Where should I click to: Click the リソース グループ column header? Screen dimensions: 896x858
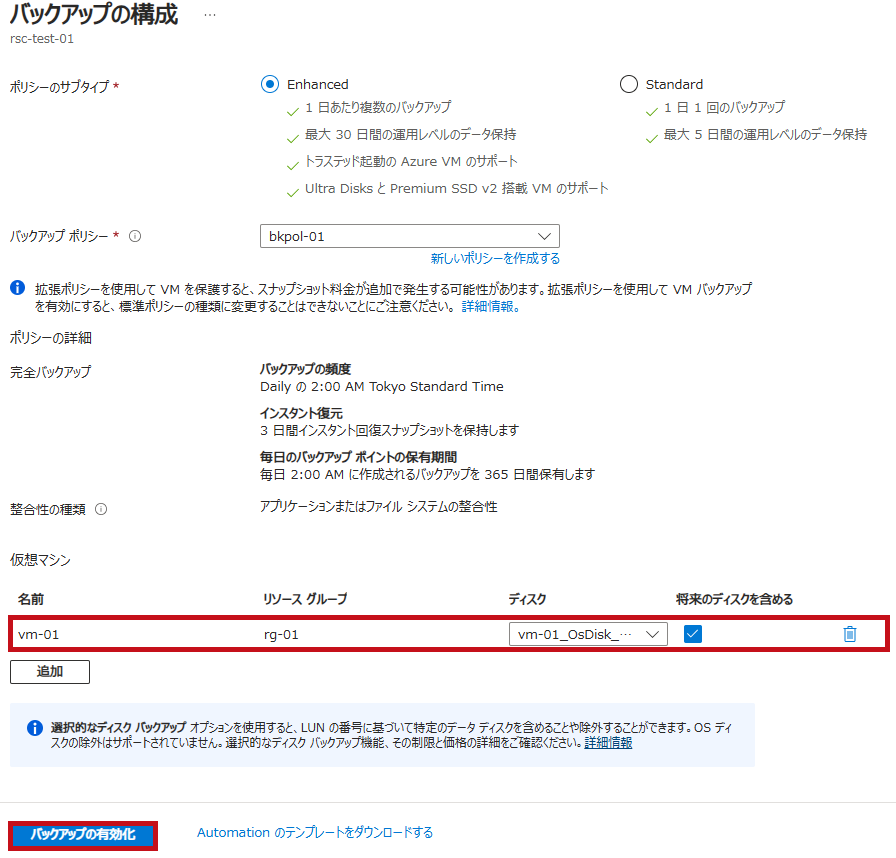click(x=305, y=599)
